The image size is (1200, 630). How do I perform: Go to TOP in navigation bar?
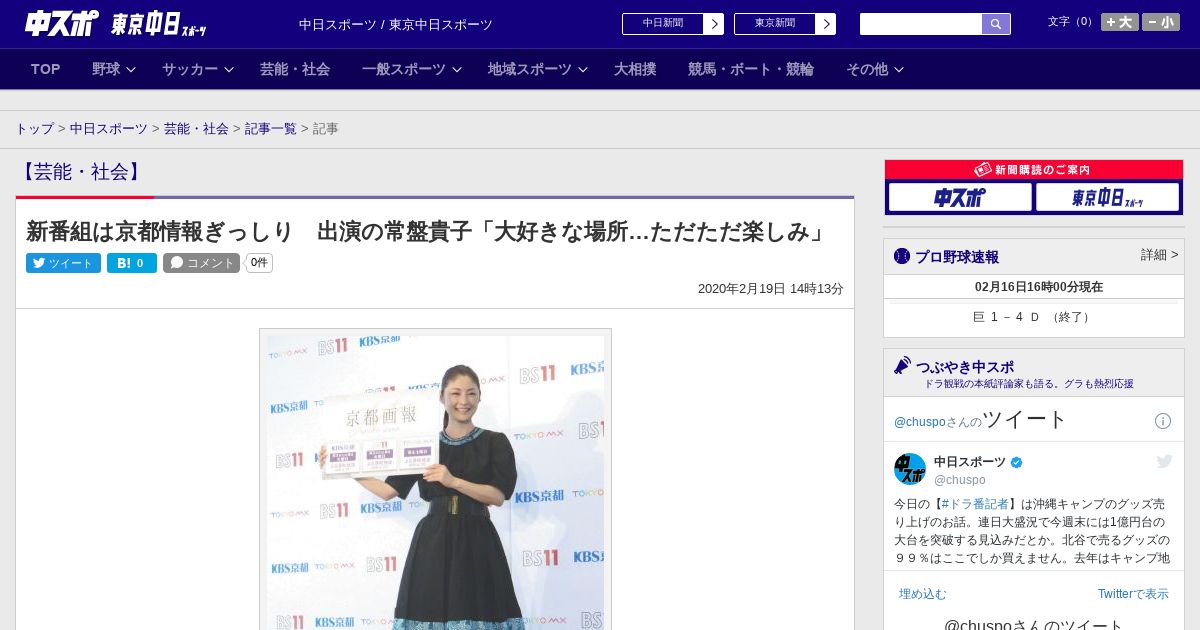click(46, 69)
